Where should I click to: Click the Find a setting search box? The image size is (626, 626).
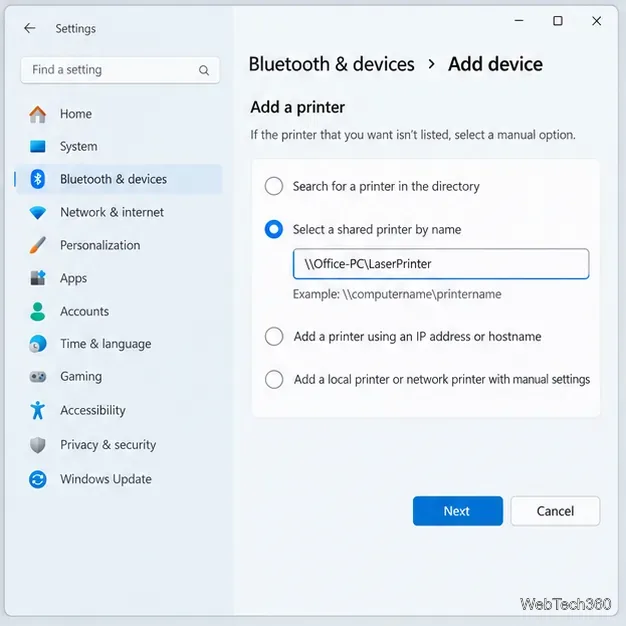point(120,70)
